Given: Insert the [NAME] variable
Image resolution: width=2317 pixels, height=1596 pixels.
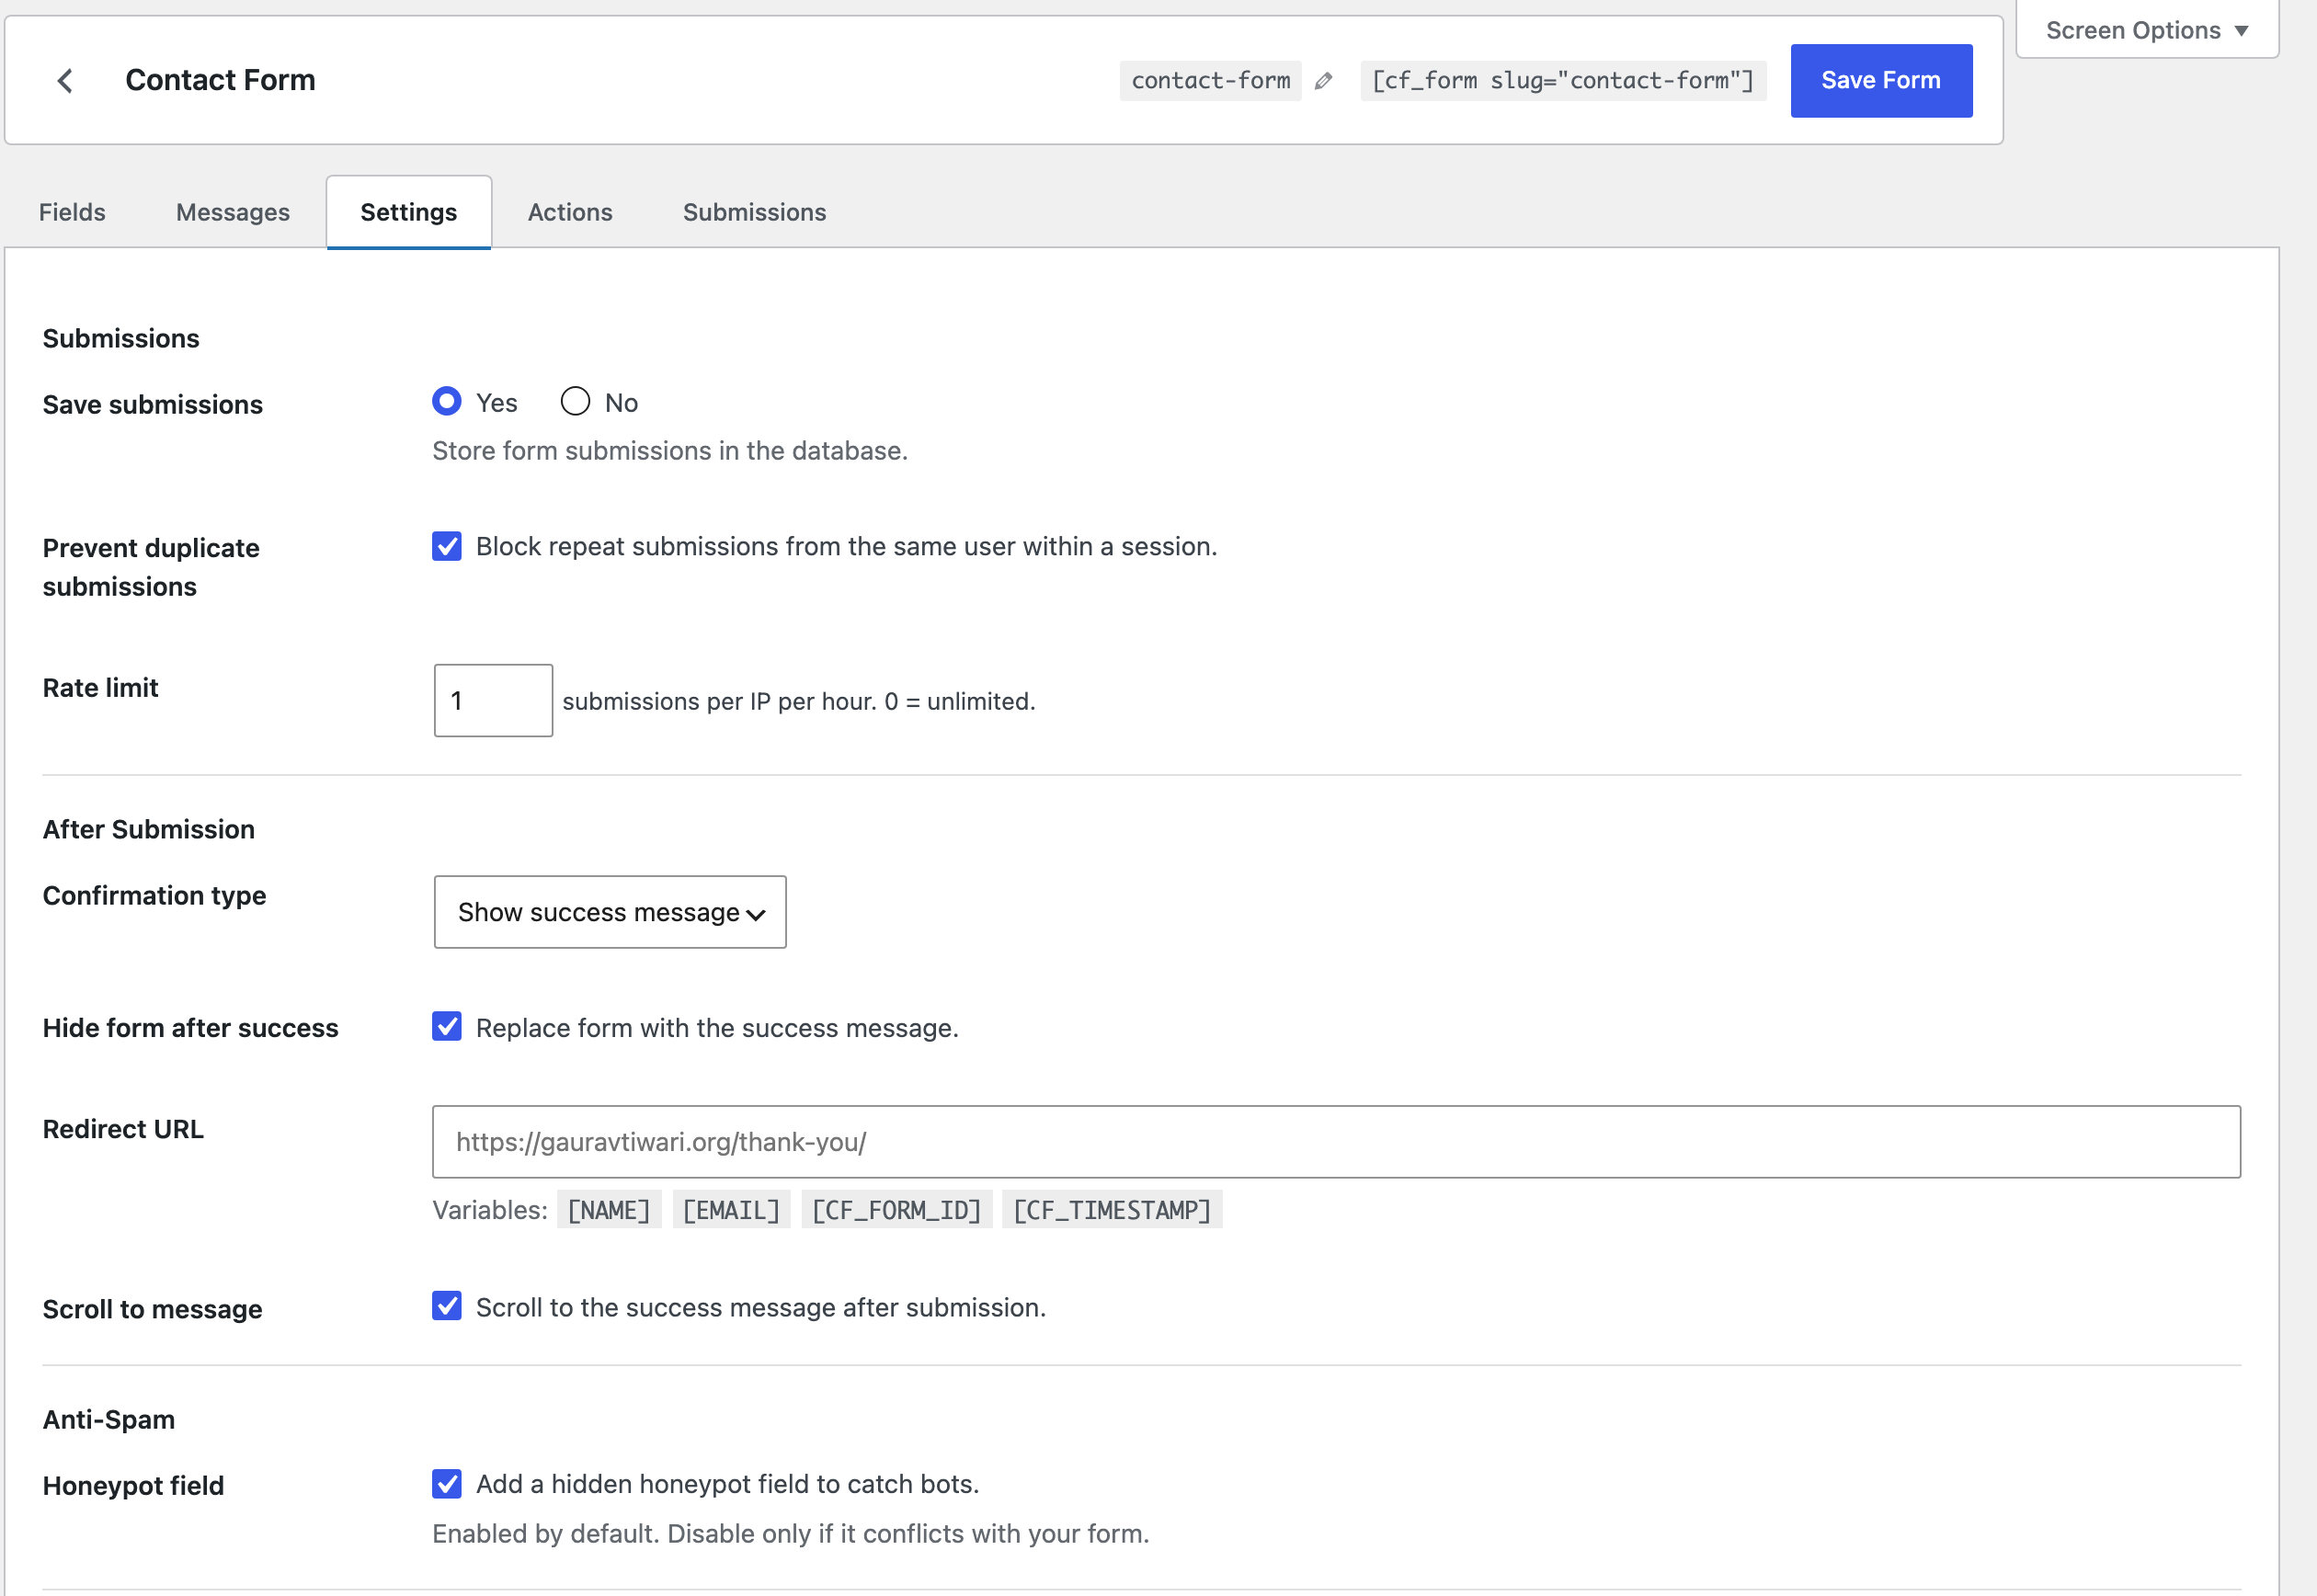Looking at the screenshot, I should tap(608, 1209).
